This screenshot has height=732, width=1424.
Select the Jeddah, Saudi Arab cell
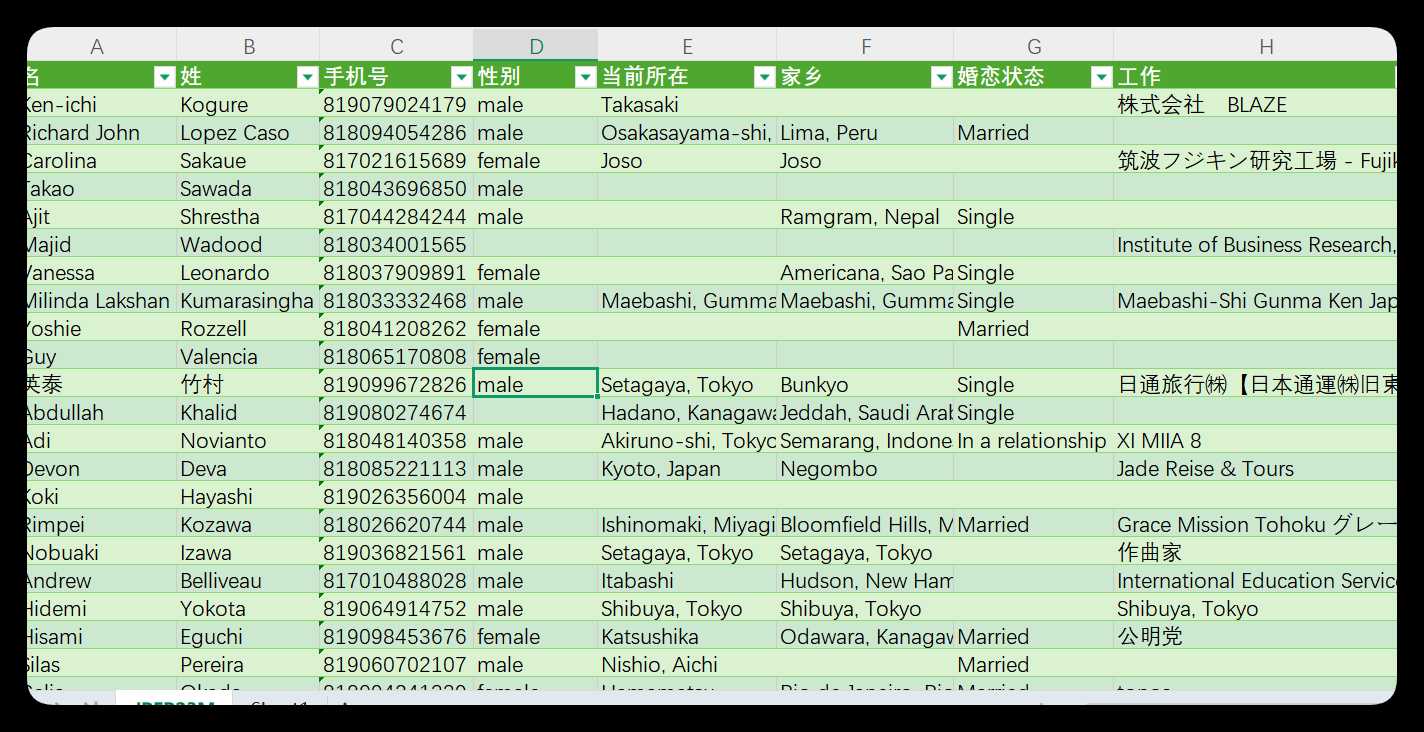point(865,412)
